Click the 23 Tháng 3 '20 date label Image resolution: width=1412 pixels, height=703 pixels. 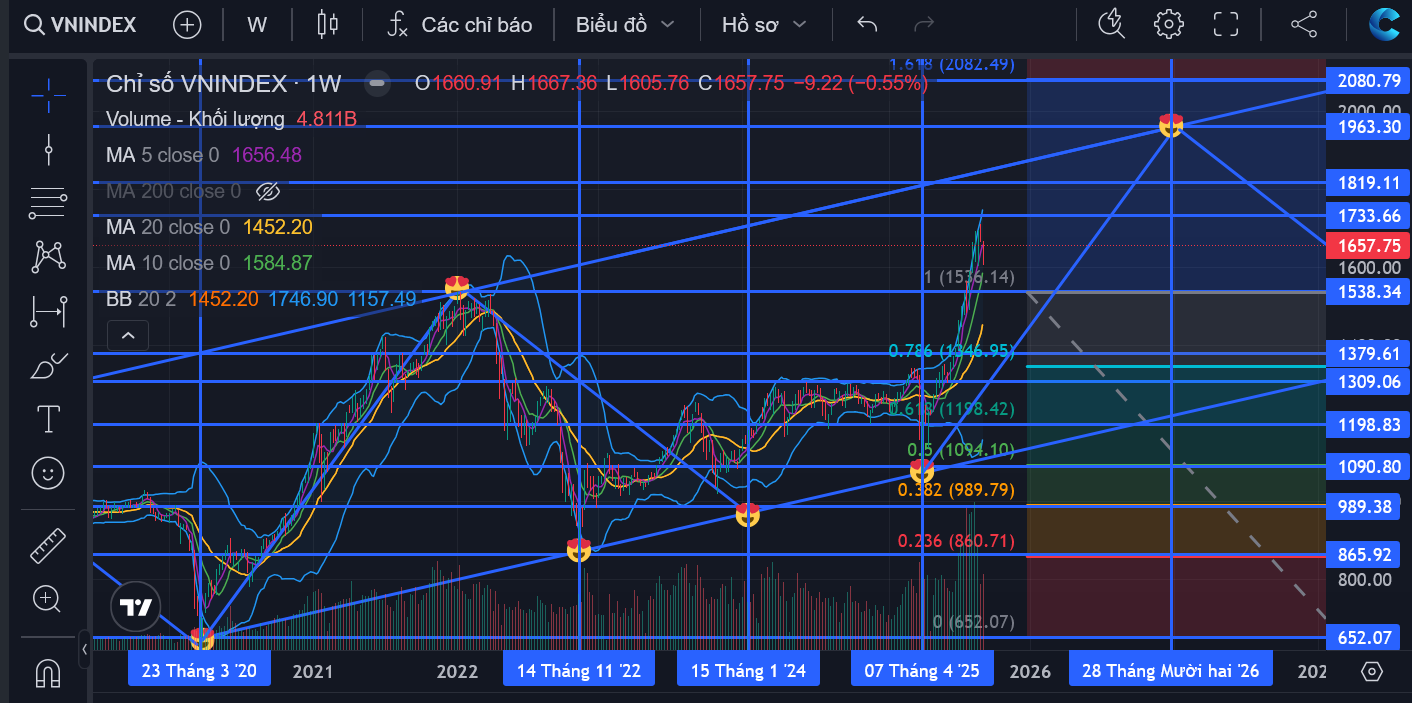coord(199,670)
